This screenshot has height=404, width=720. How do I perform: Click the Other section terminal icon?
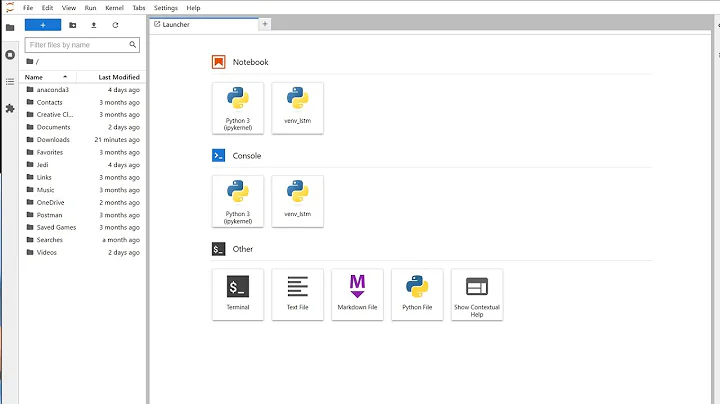pos(219,249)
